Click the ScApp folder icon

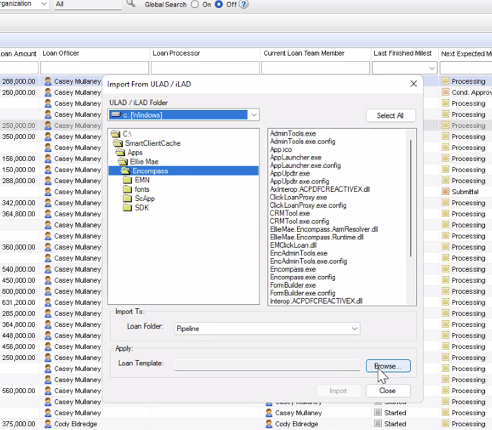[127, 198]
